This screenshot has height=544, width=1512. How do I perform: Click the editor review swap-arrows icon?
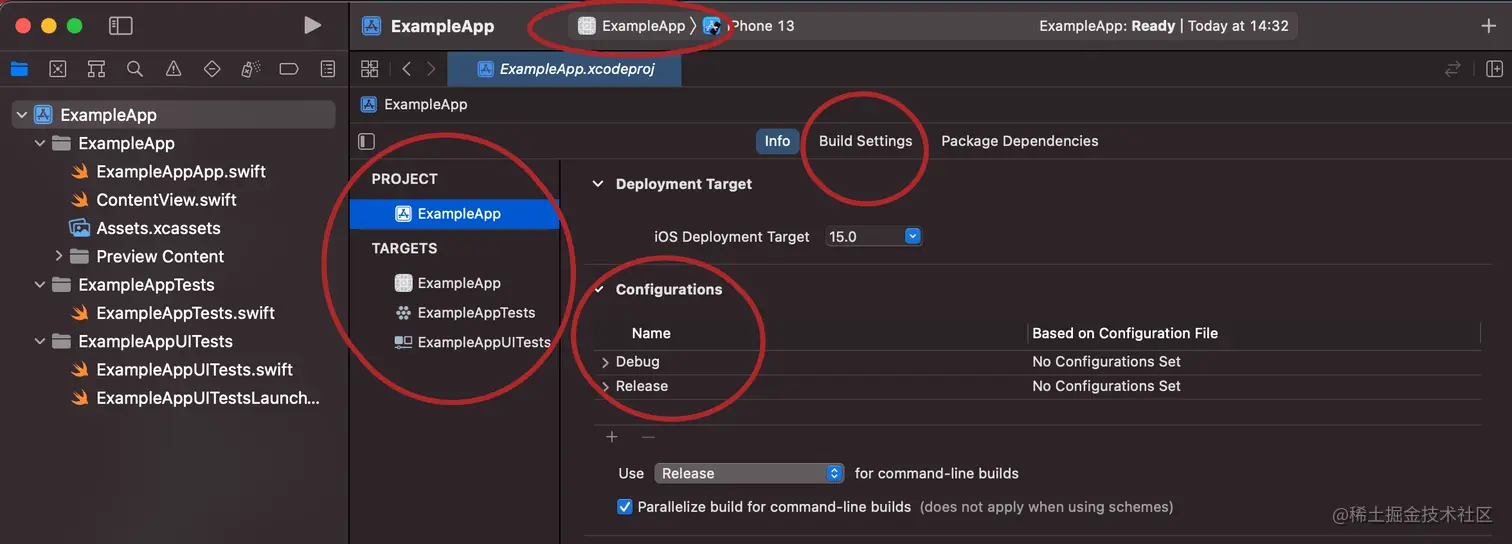click(x=1452, y=69)
